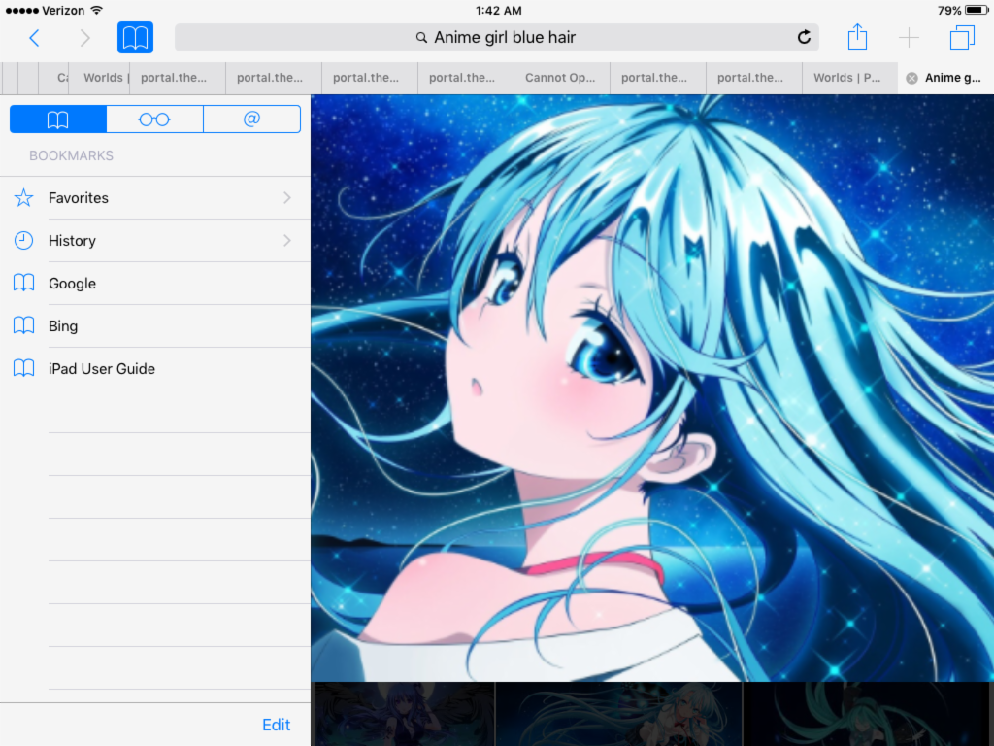Click the iPad User Guide book icon

point(23,368)
